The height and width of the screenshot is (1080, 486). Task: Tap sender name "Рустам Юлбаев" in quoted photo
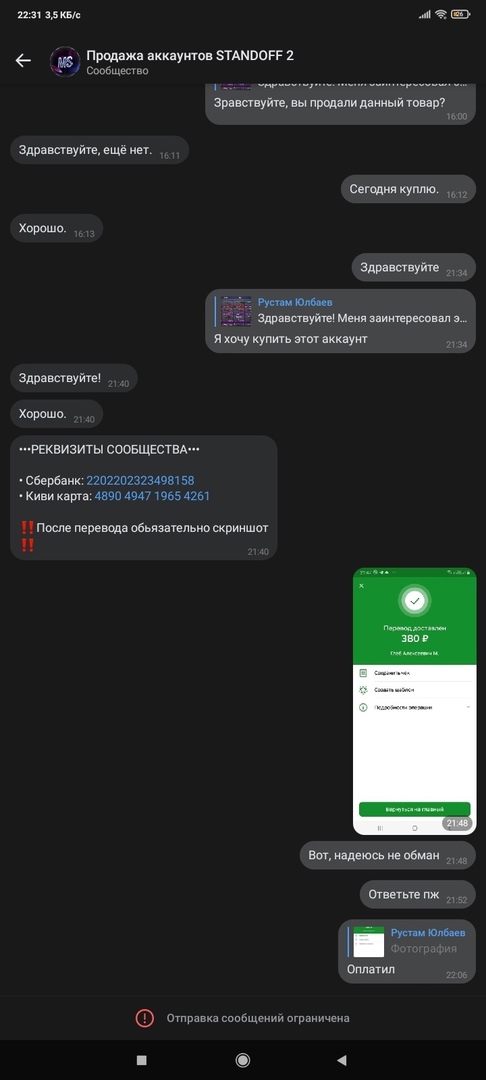[428, 933]
